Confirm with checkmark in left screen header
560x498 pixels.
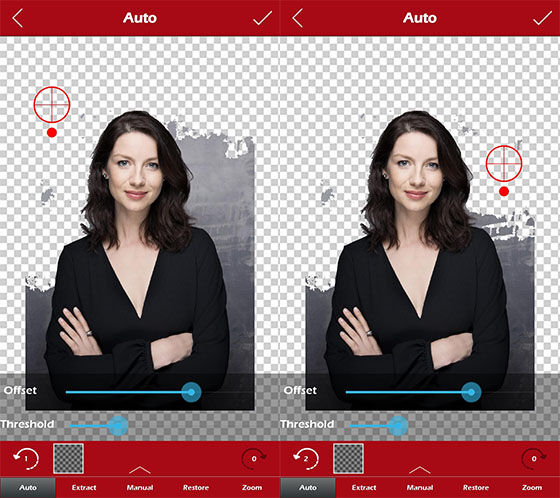click(x=262, y=18)
